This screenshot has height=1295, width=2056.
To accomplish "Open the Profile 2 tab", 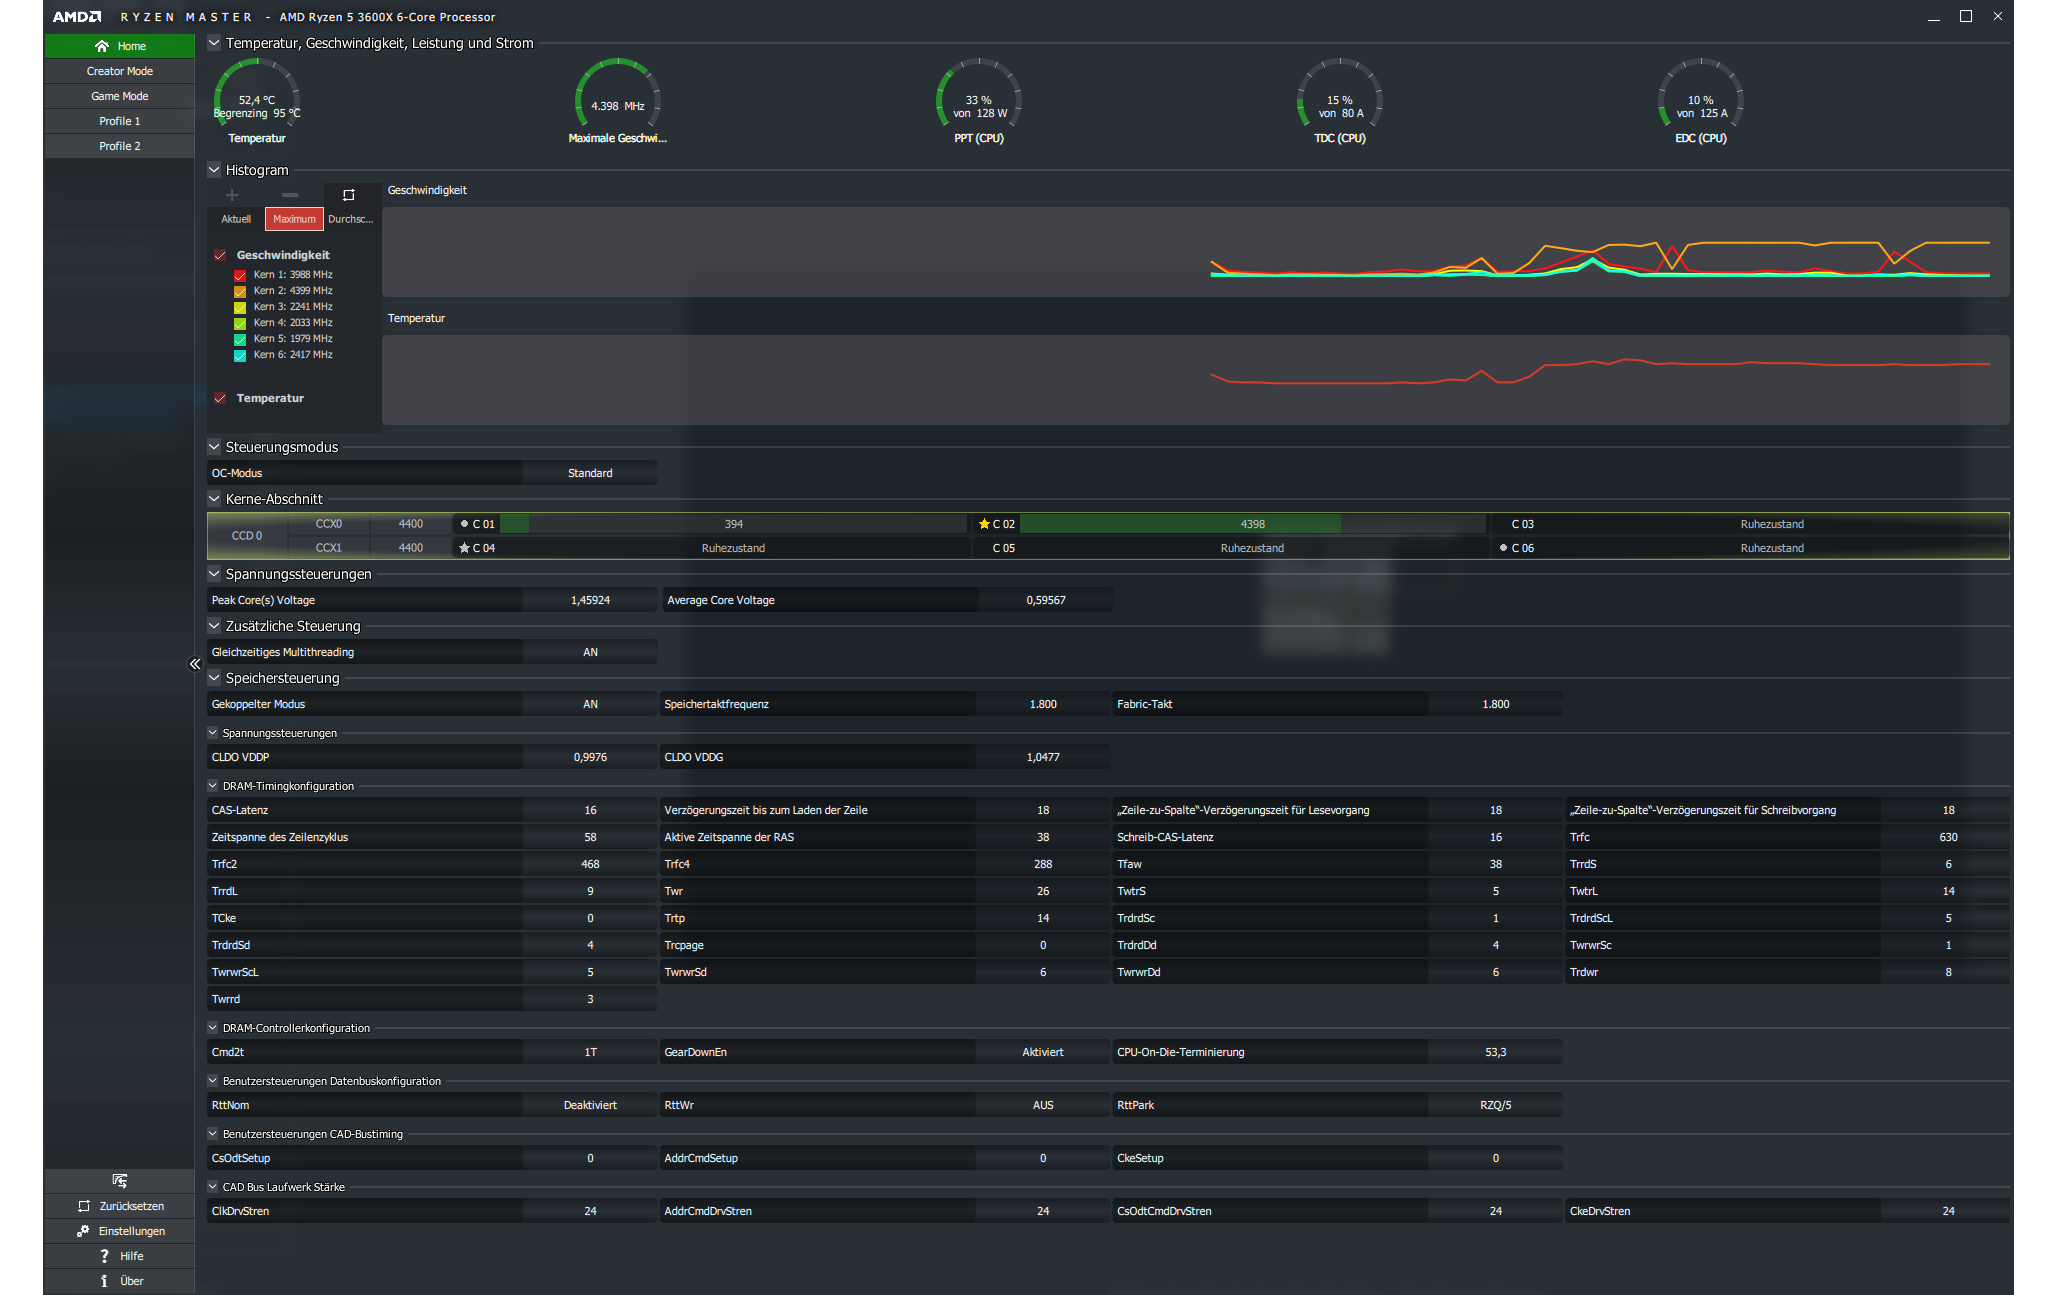I will click(x=120, y=146).
